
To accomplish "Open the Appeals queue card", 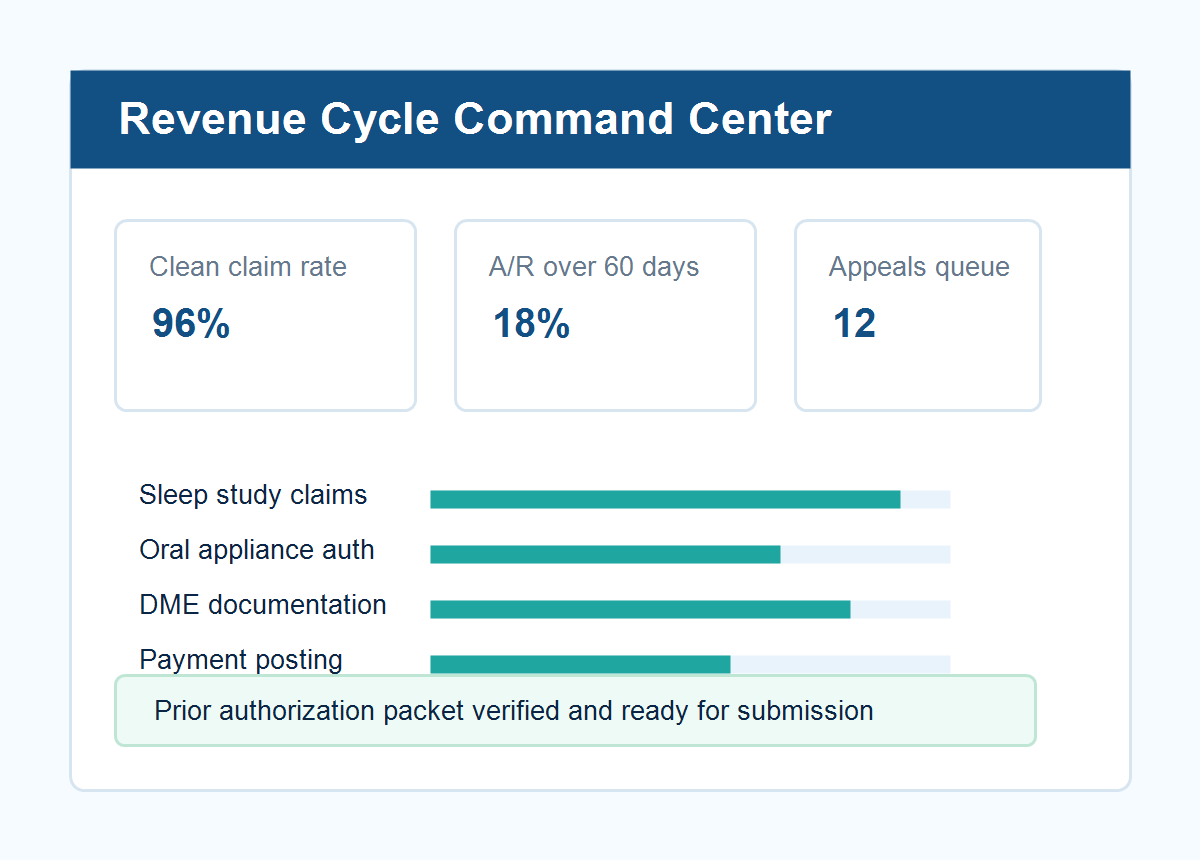I will tap(918, 315).
